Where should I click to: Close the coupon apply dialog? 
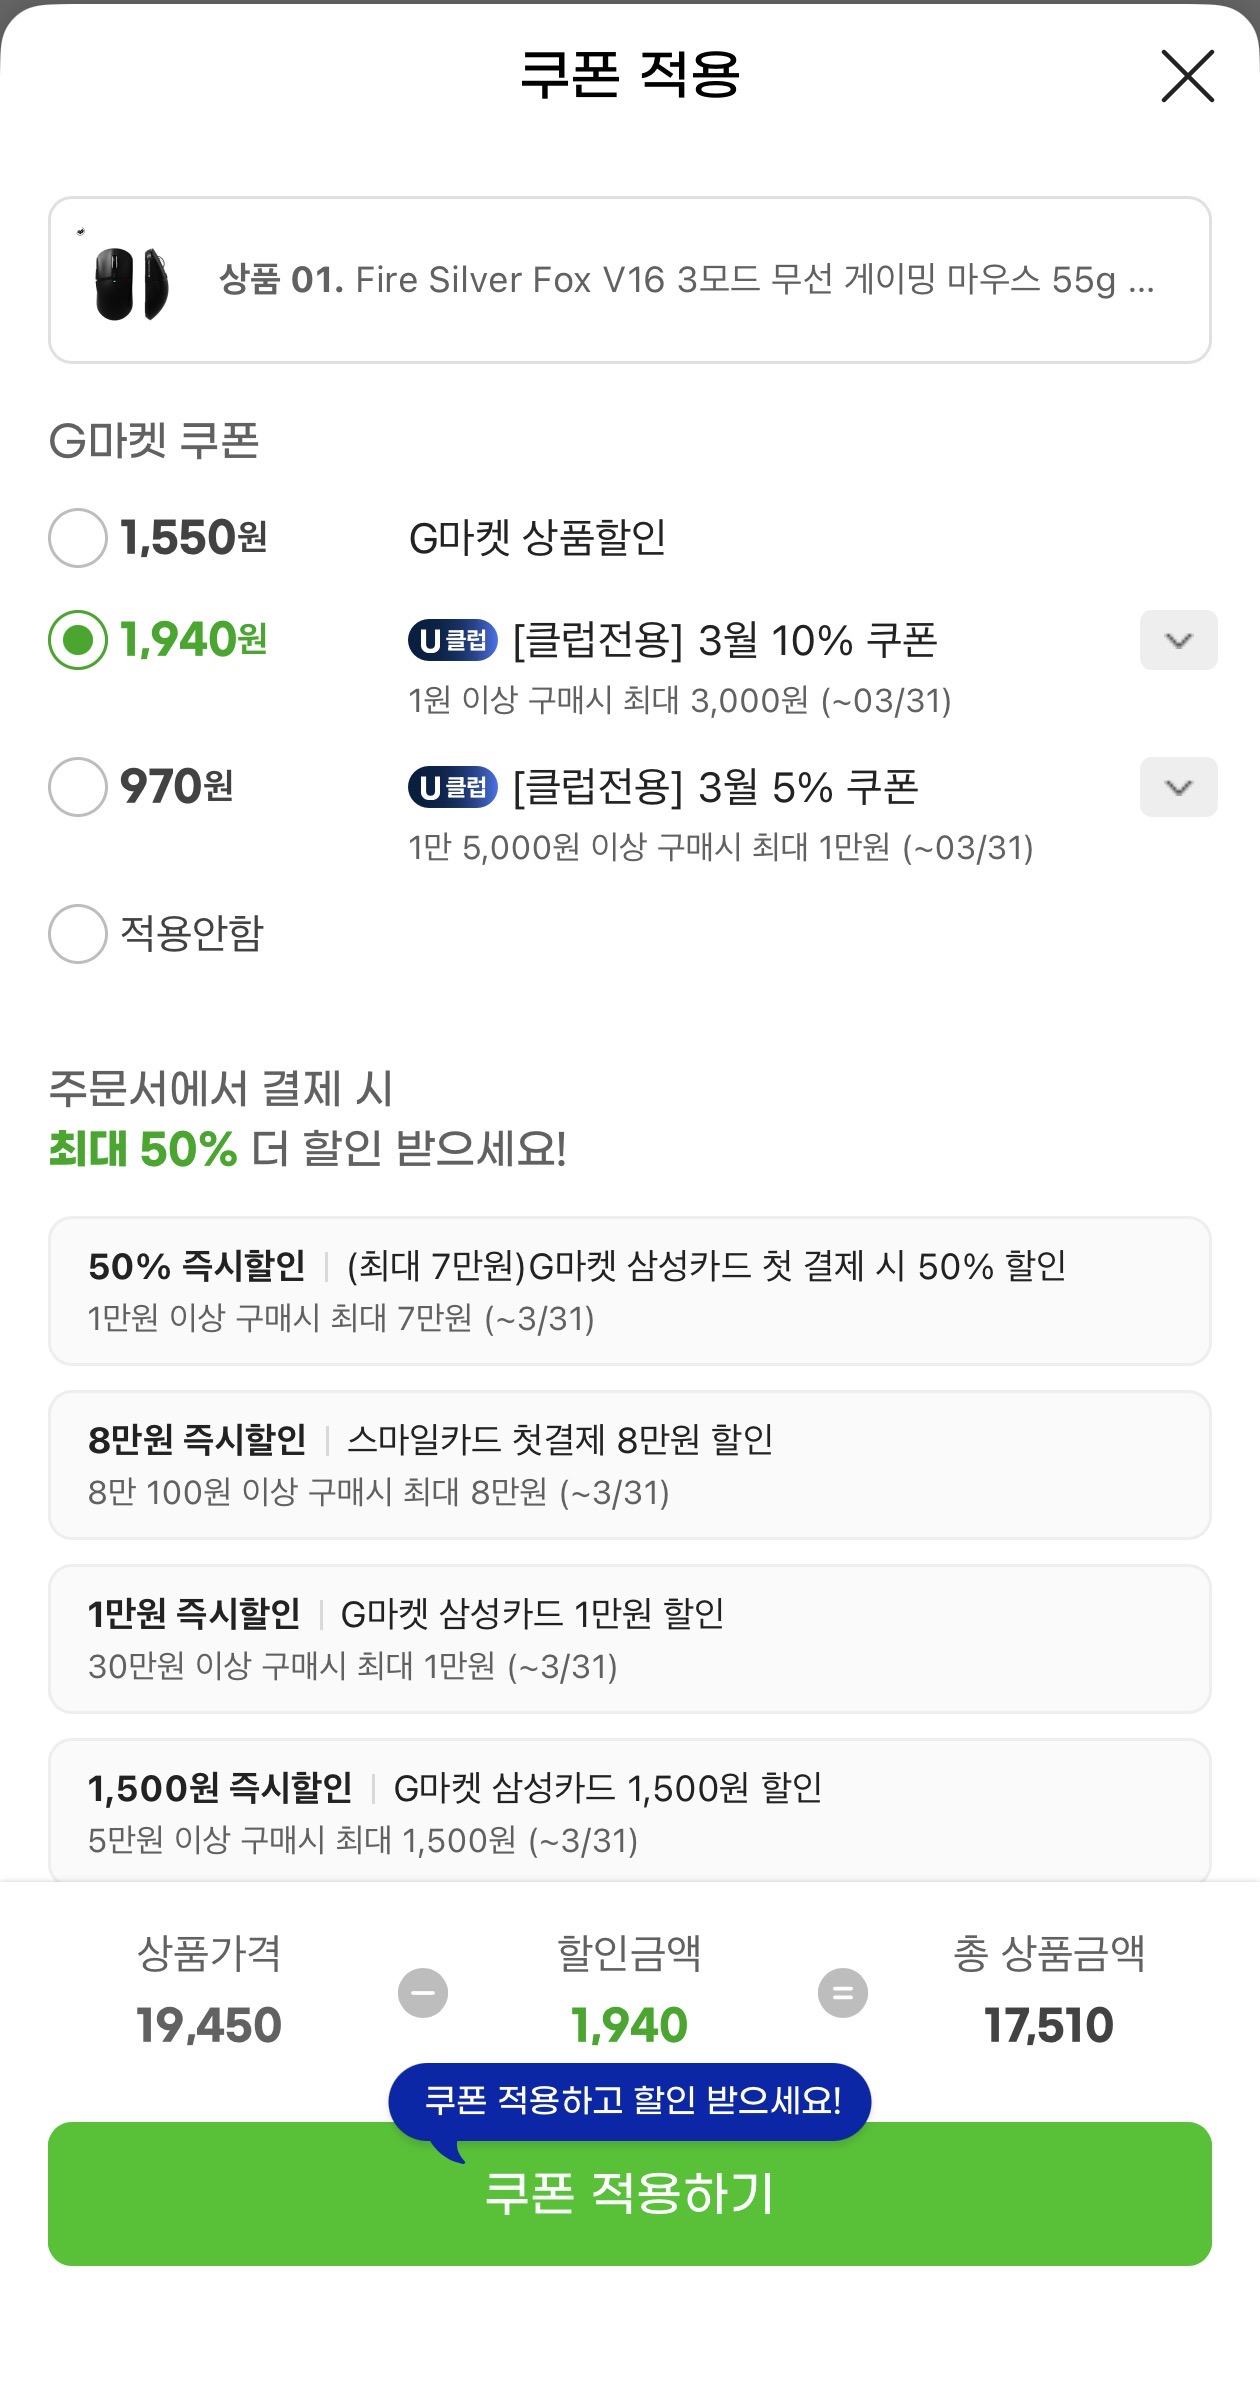click(1187, 76)
